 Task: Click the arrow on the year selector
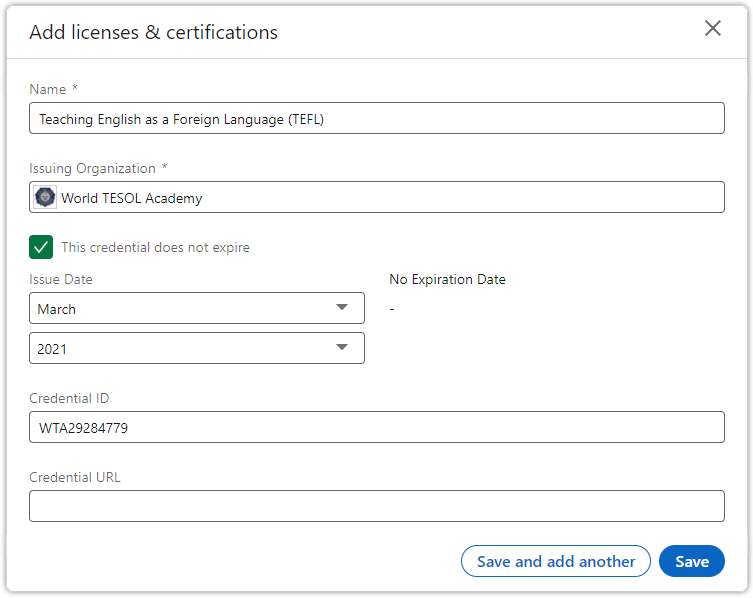tap(342, 347)
